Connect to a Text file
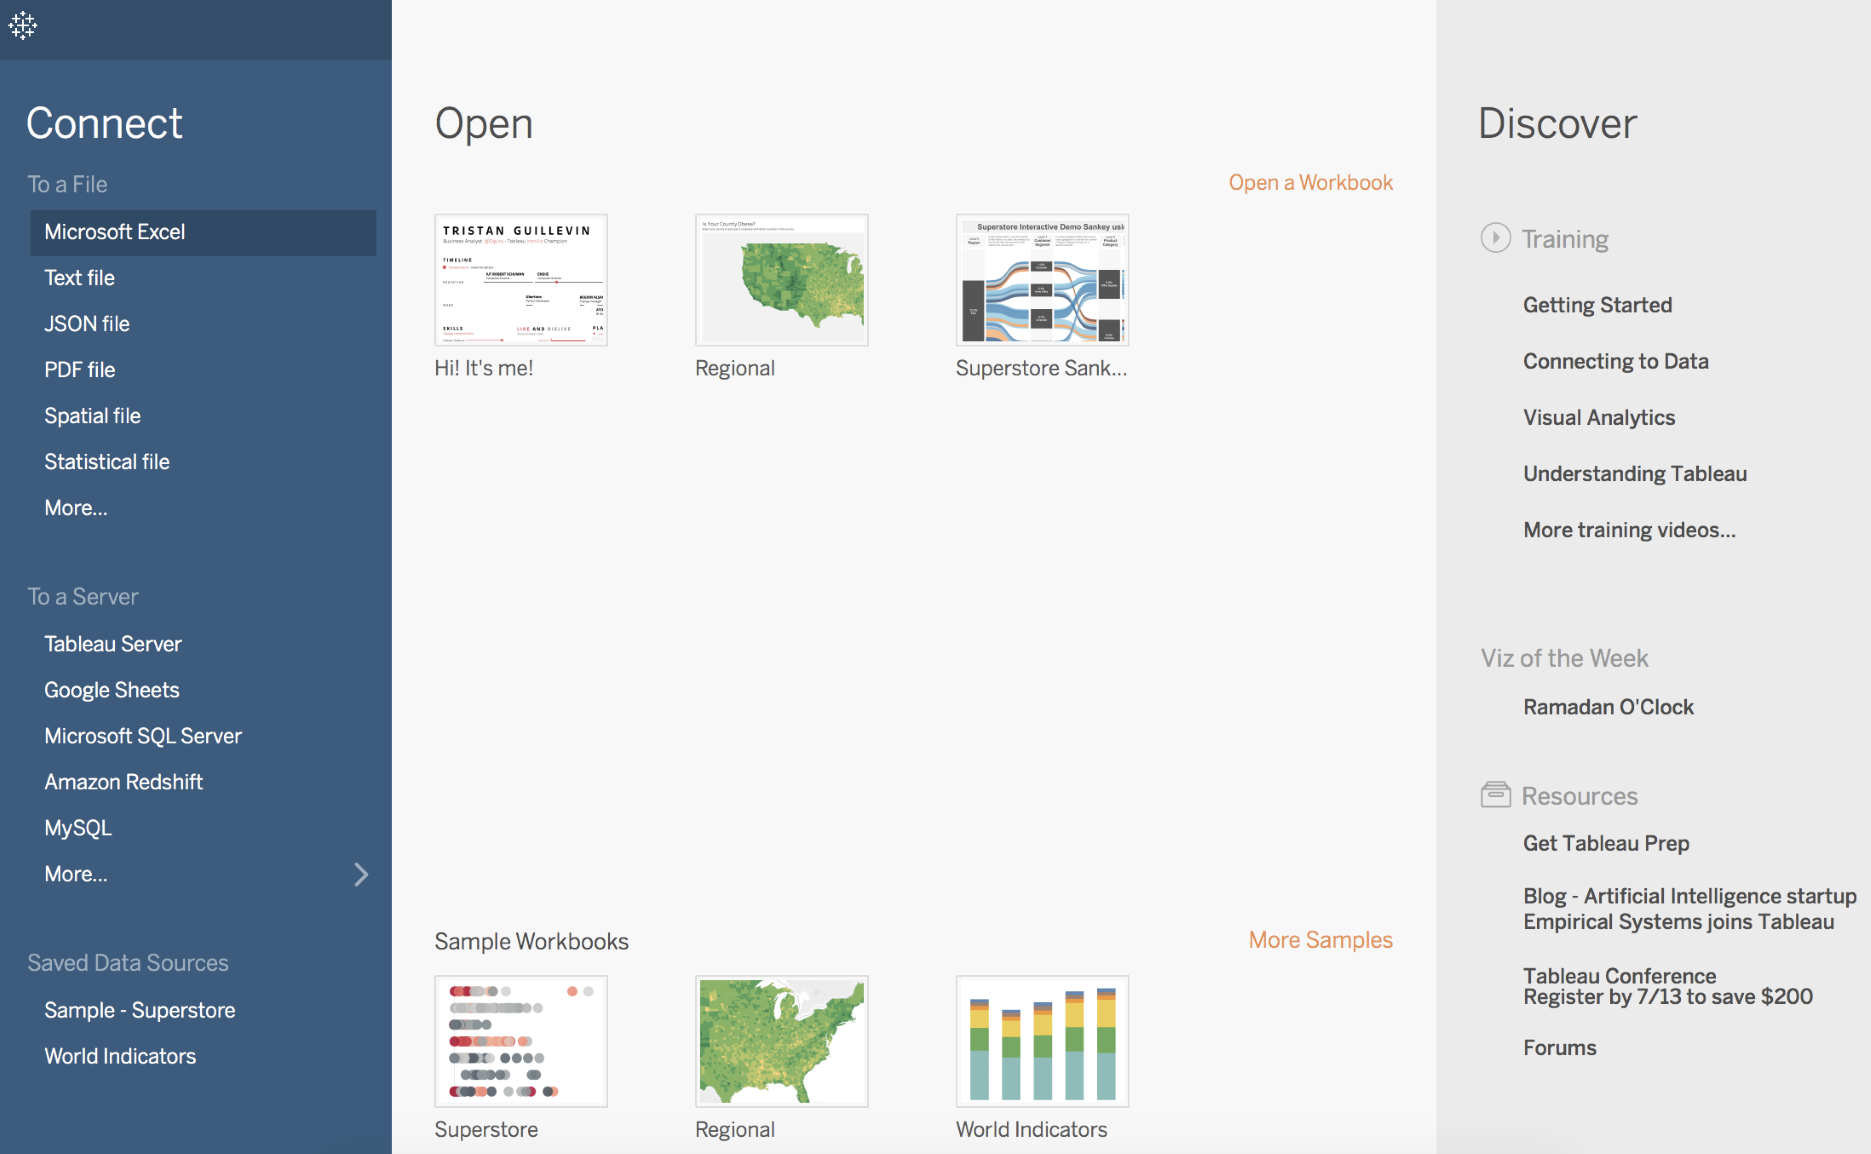 coord(79,278)
